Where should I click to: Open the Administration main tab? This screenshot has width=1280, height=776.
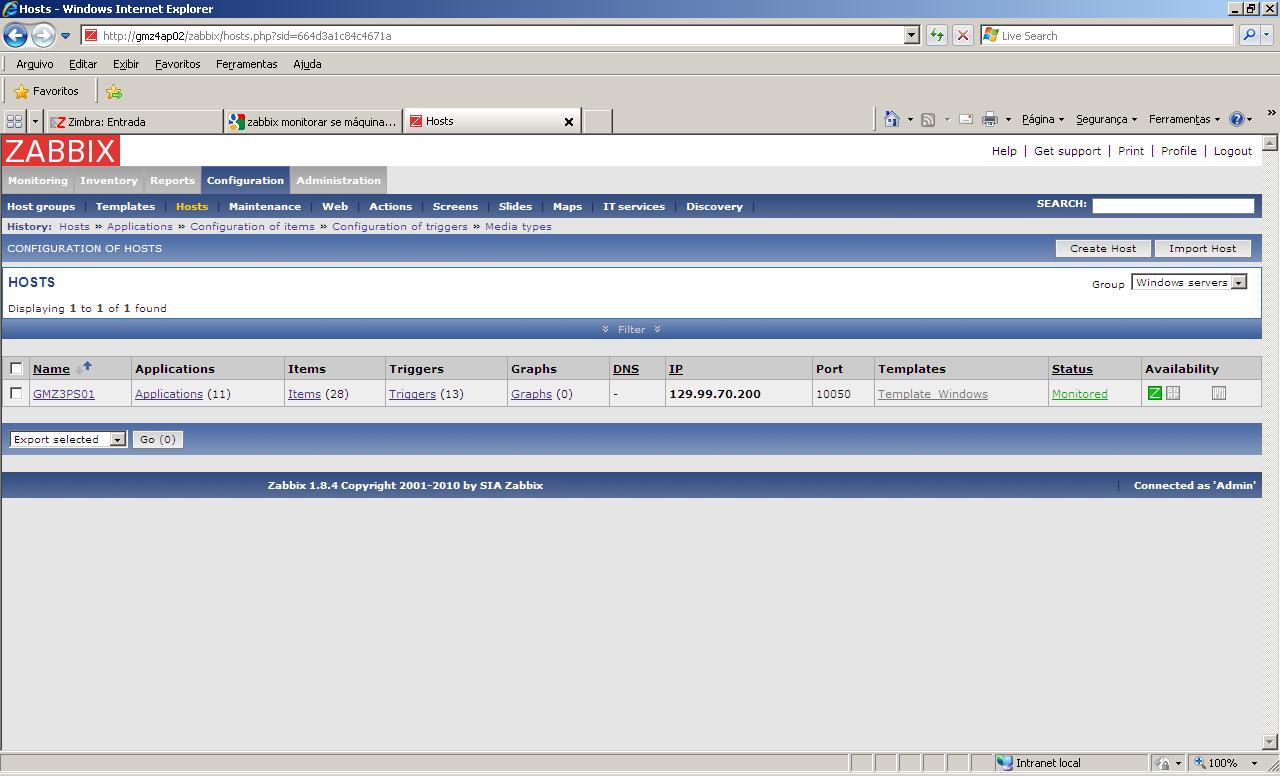338,181
